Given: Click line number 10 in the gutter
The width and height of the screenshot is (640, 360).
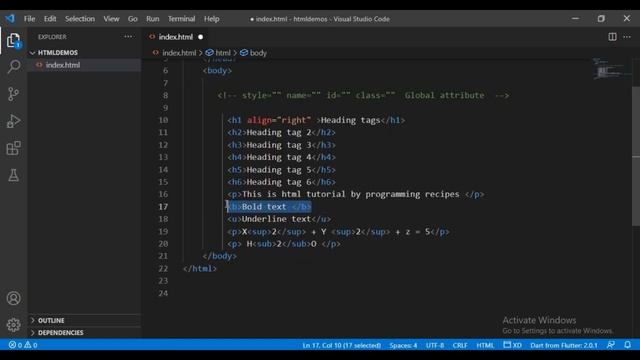Looking at the screenshot, I should (163, 120).
